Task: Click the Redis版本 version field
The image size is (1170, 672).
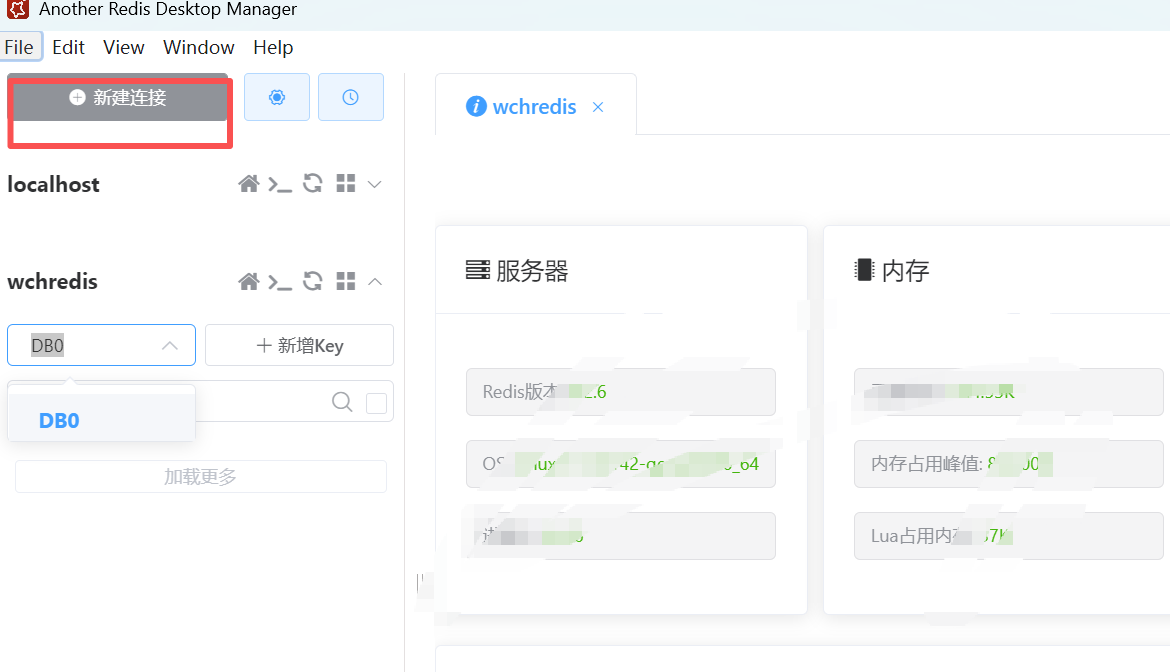Action: click(x=621, y=392)
